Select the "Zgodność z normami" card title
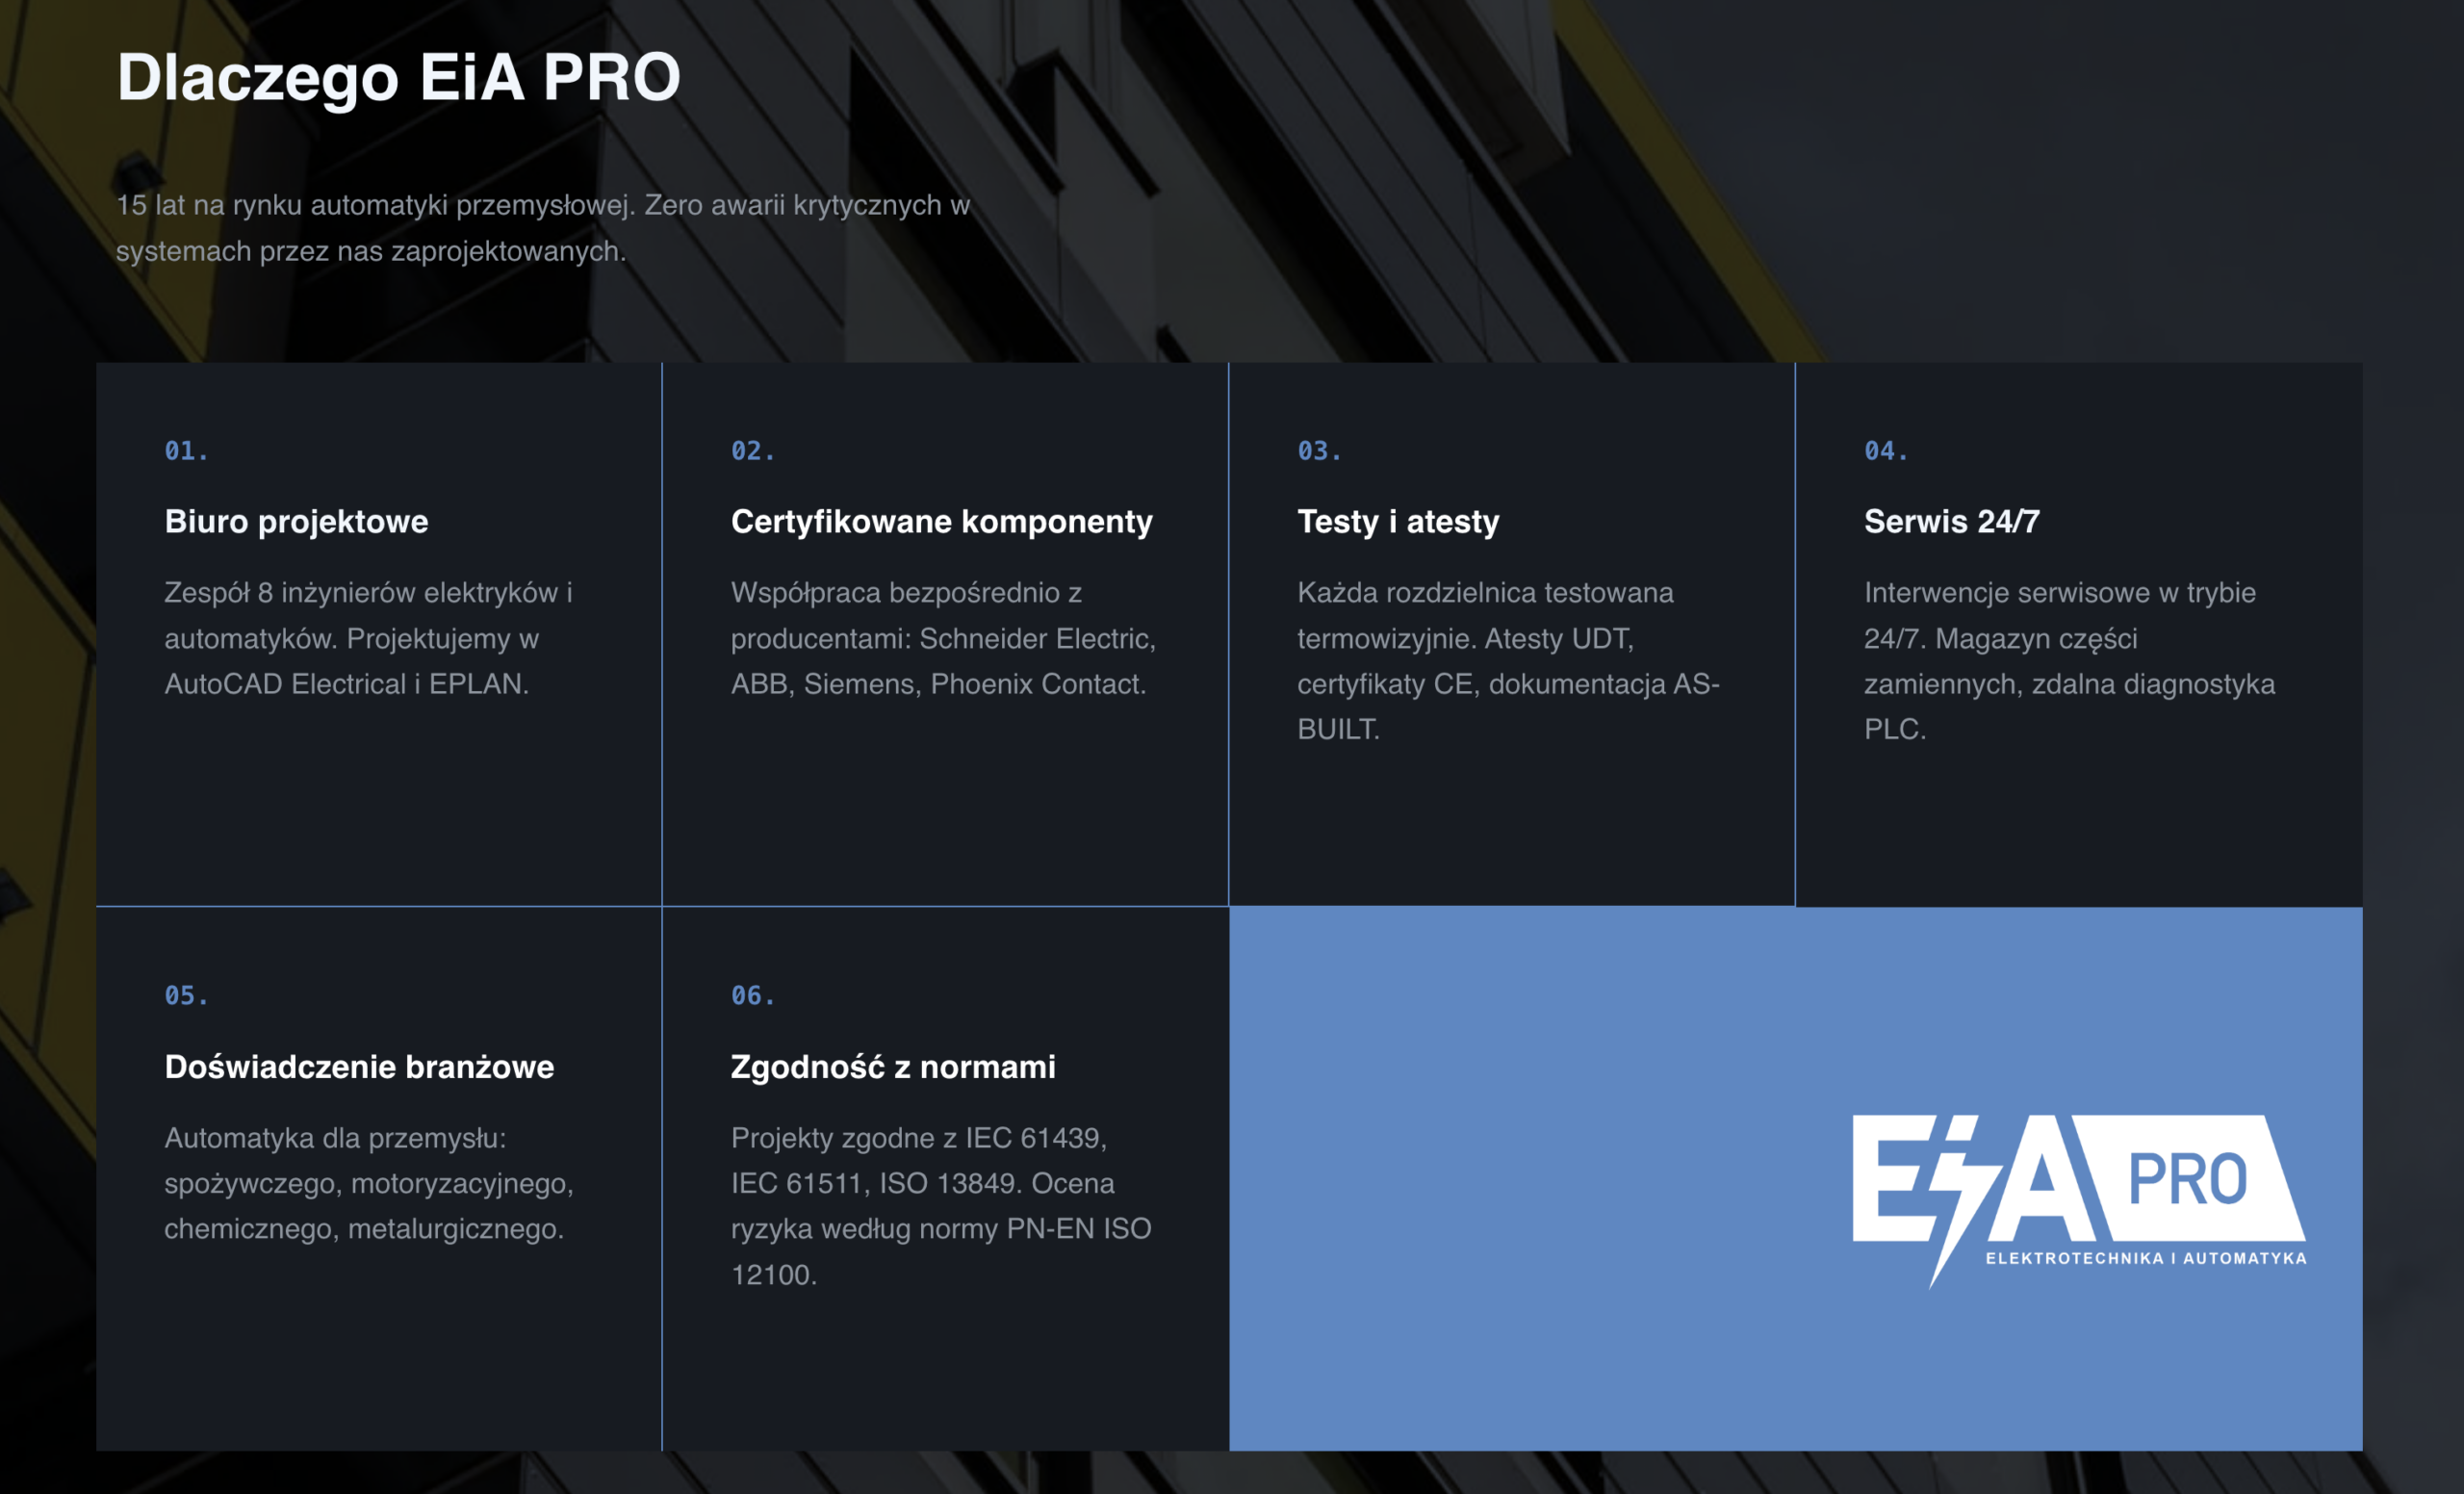Viewport: 2464px width, 1494px height. [893, 1066]
